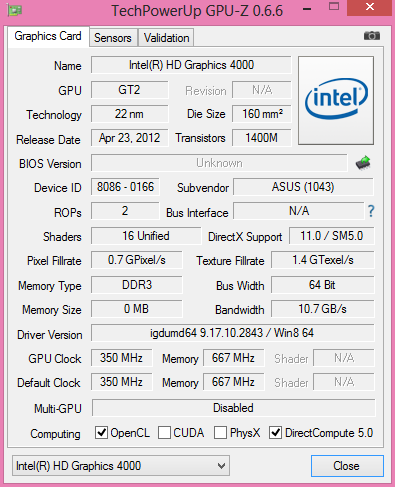Maximize the GPU-Z window
Viewport: 395px width, 487px height.
click(x=334, y=7)
